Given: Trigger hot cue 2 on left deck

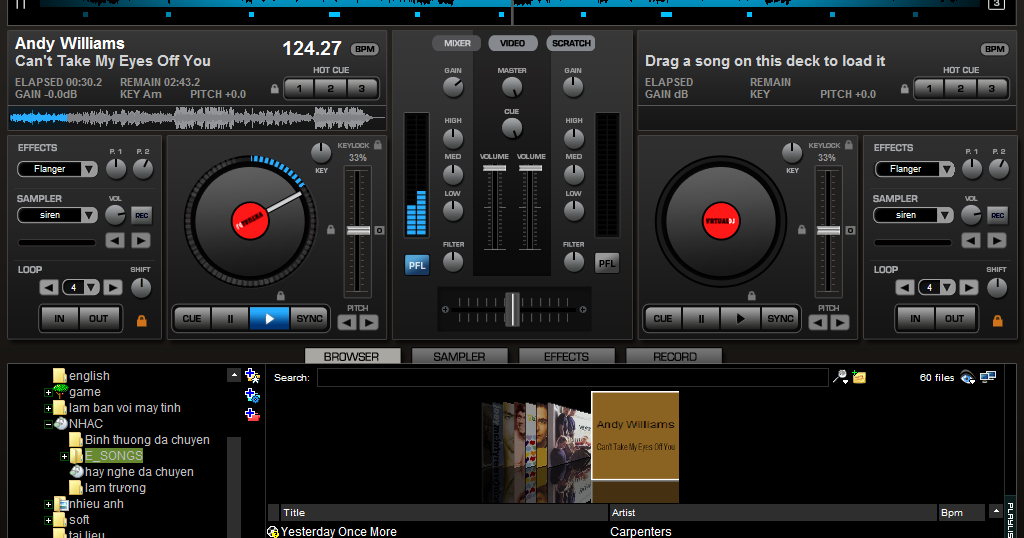Looking at the screenshot, I should coord(330,89).
